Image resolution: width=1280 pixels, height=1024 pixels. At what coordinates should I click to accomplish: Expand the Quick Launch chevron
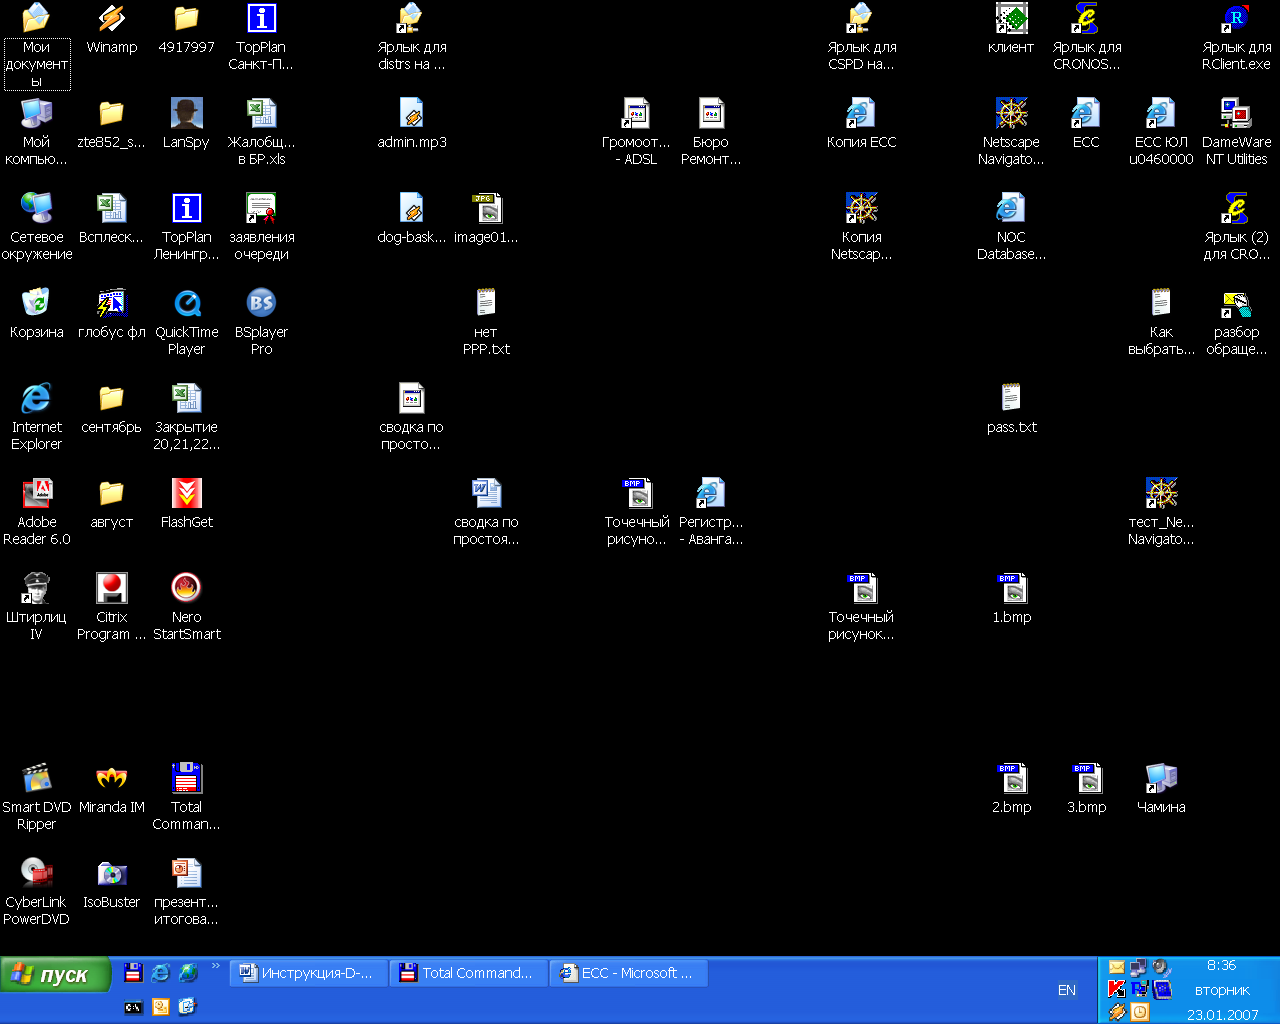point(215,966)
